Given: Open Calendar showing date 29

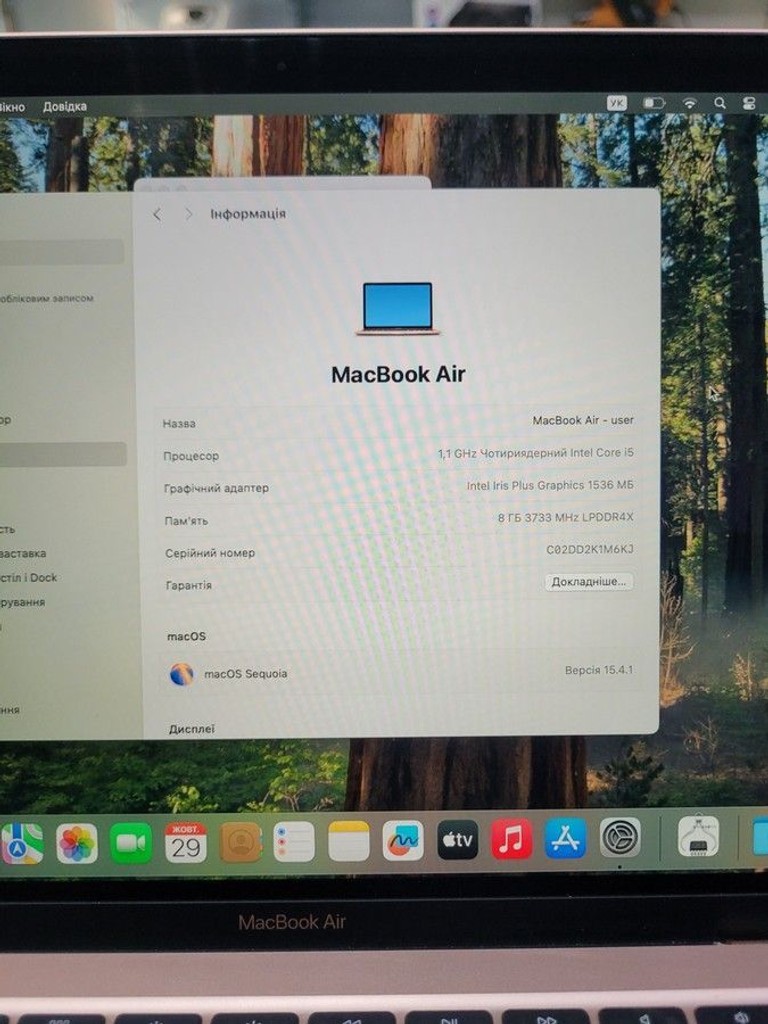Looking at the screenshot, I should click(185, 843).
